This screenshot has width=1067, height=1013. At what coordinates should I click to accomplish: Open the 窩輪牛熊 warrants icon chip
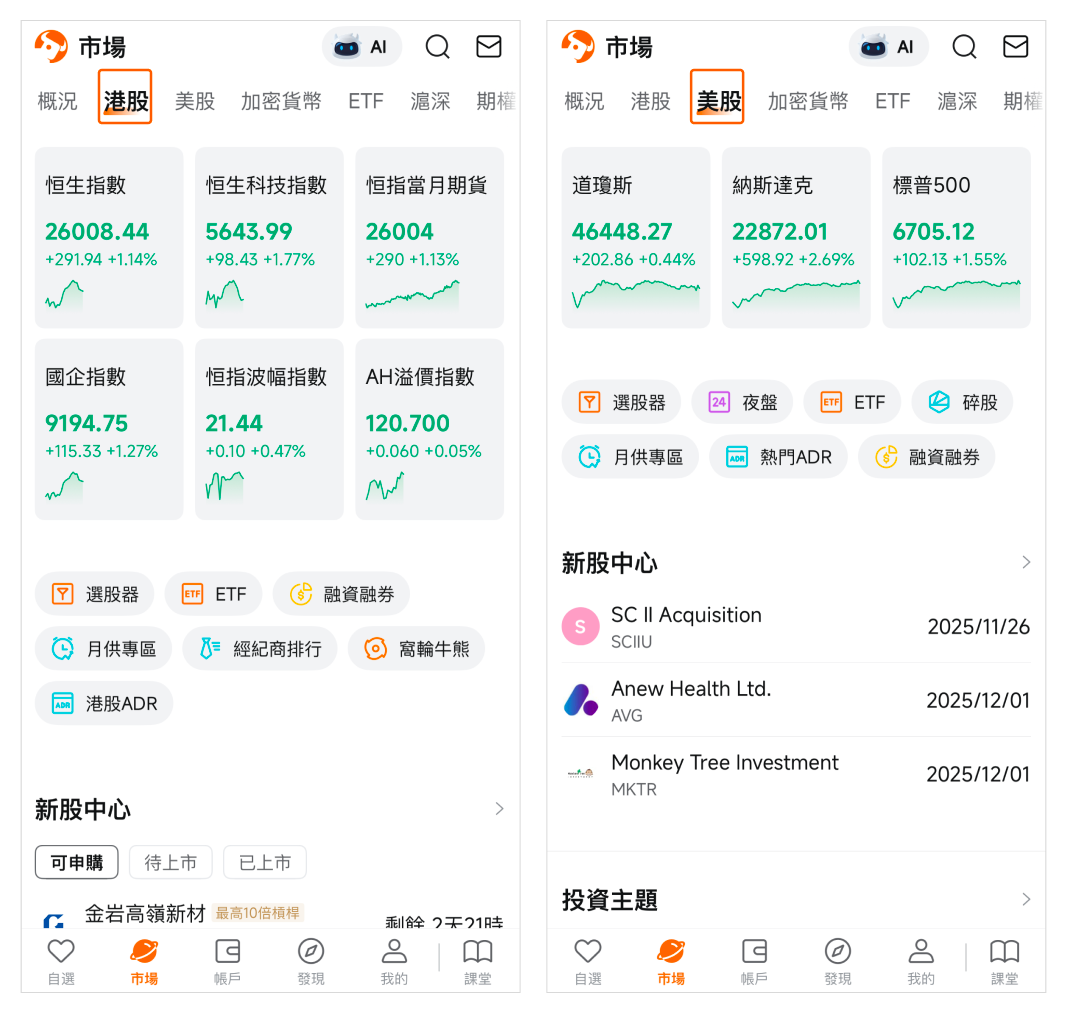[416, 649]
